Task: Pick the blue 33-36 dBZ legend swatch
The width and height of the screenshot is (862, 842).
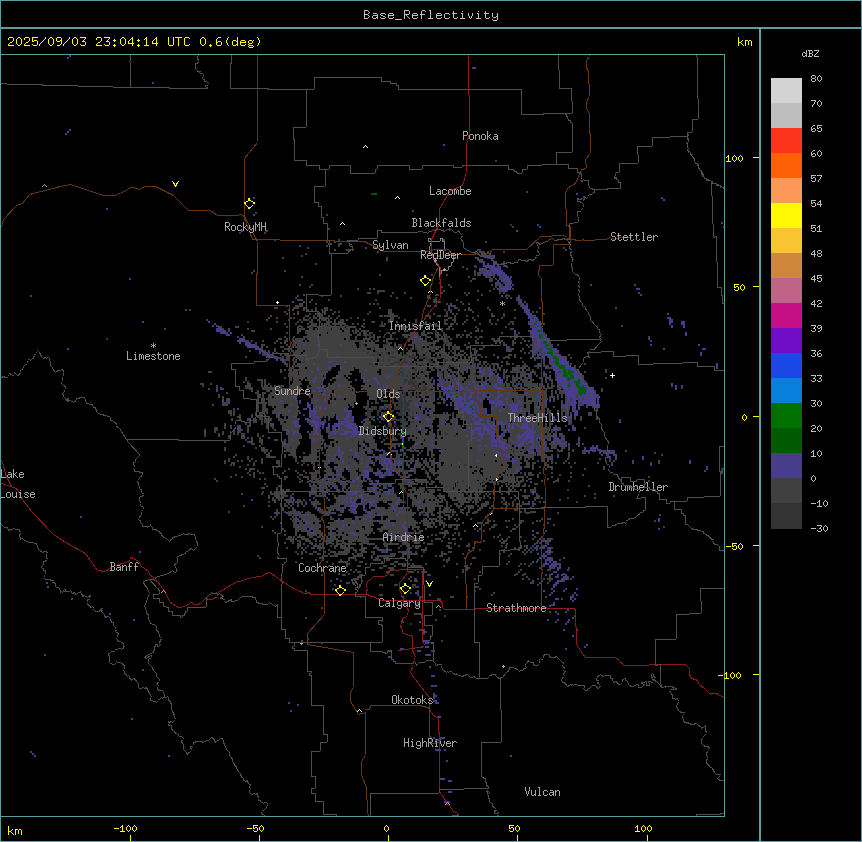Action: click(x=786, y=365)
